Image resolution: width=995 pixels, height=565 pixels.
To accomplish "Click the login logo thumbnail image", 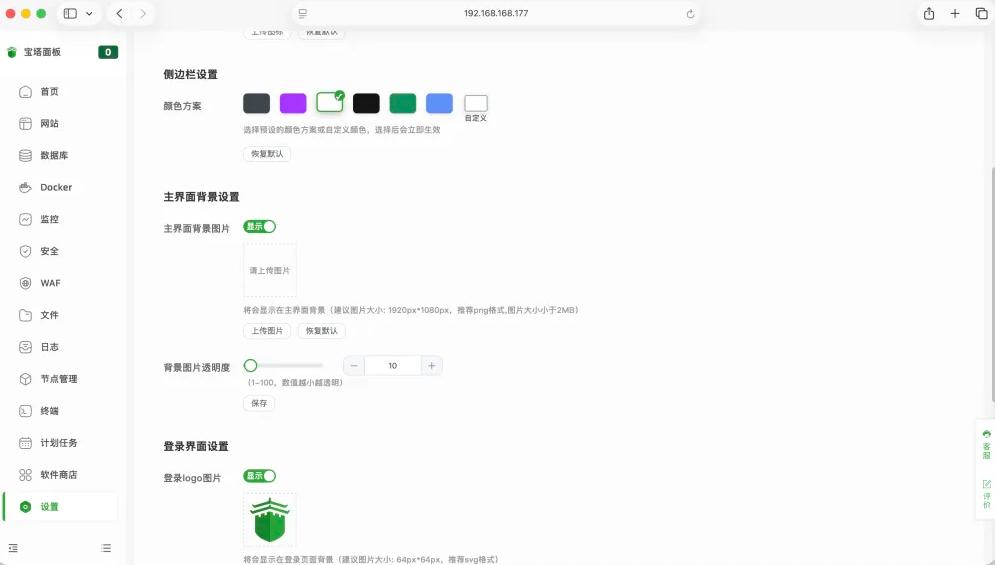I will (270, 519).
